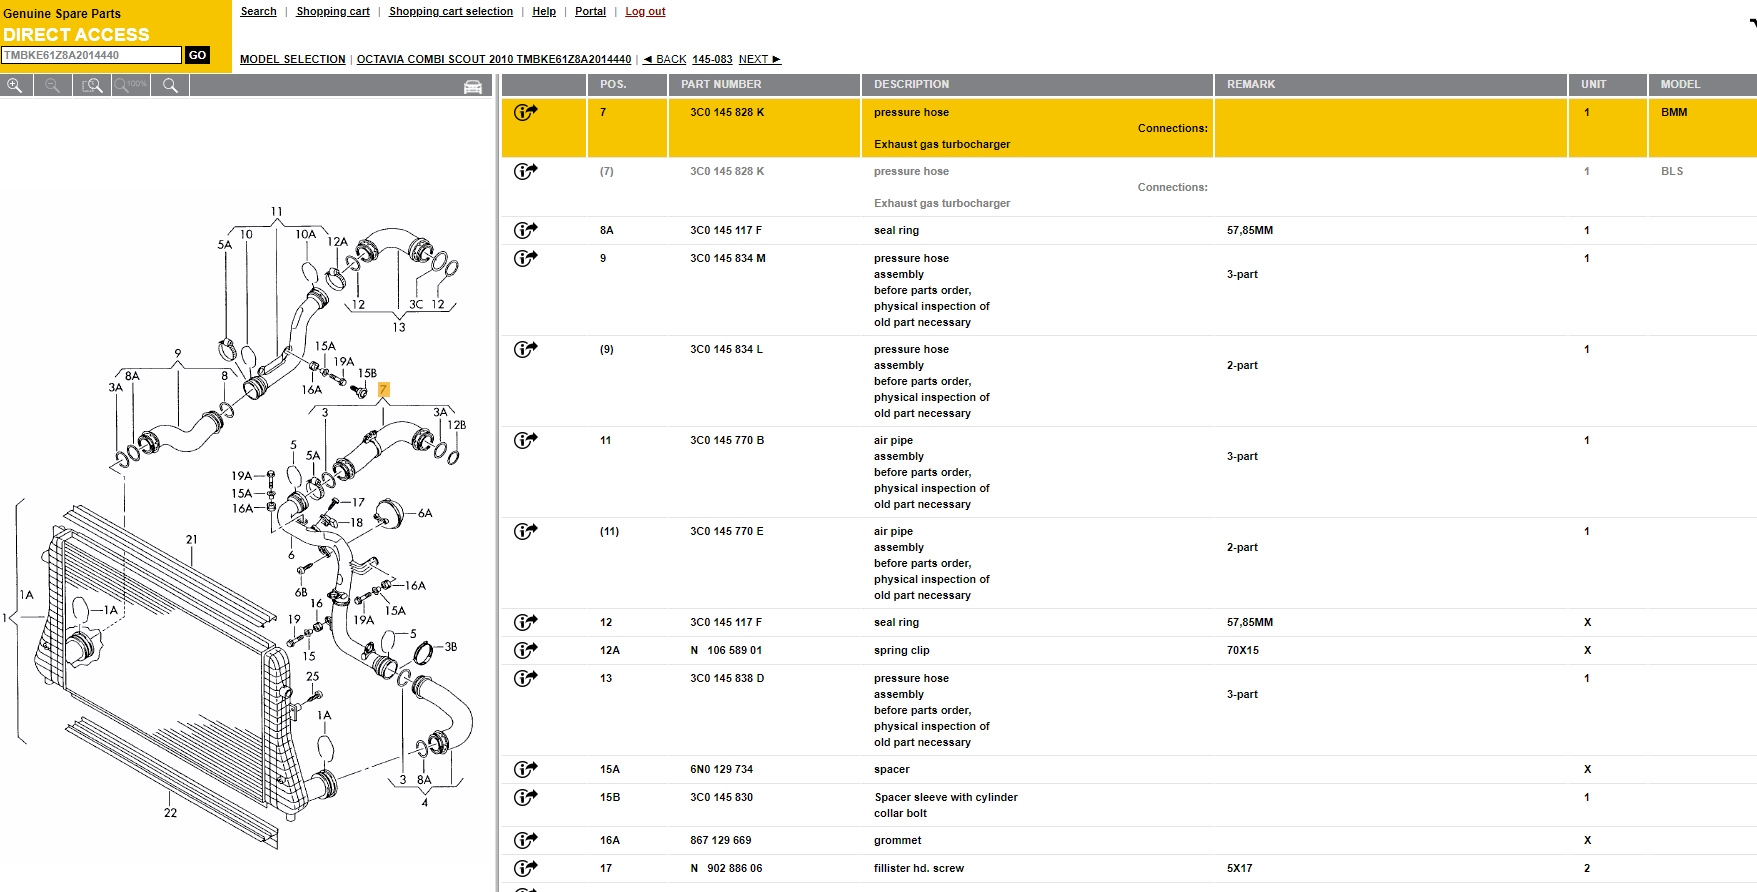1757x892 pixels.
Task: Click the GO button beside VIN field
Action: click(198, 55)
